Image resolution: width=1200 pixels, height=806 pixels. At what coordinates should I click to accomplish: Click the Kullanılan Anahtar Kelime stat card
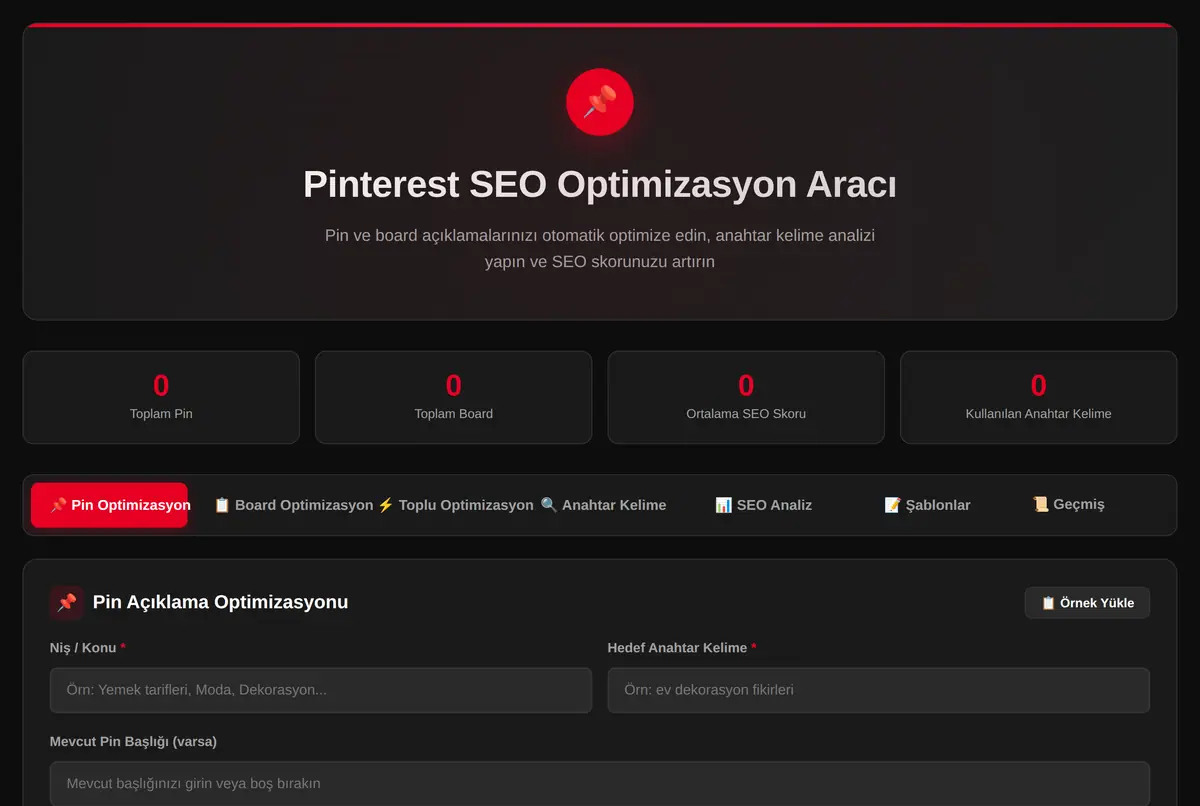[1038, 397]
